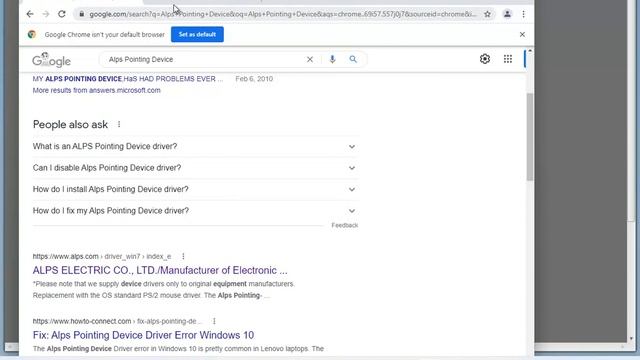The height and width of the screenshot is (360, 640).
Task: Open ALPS ELECTRIC CO., LTD. Manufacturer result
Action: [x=160, y=270]
